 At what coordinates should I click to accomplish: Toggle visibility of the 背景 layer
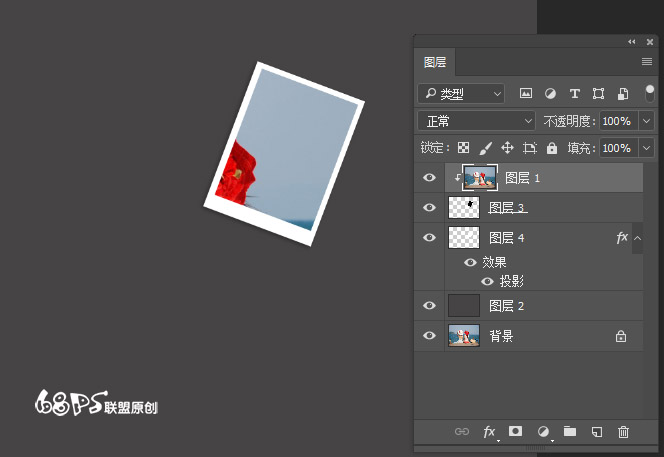pyautogui.click(x=429, y=336)
